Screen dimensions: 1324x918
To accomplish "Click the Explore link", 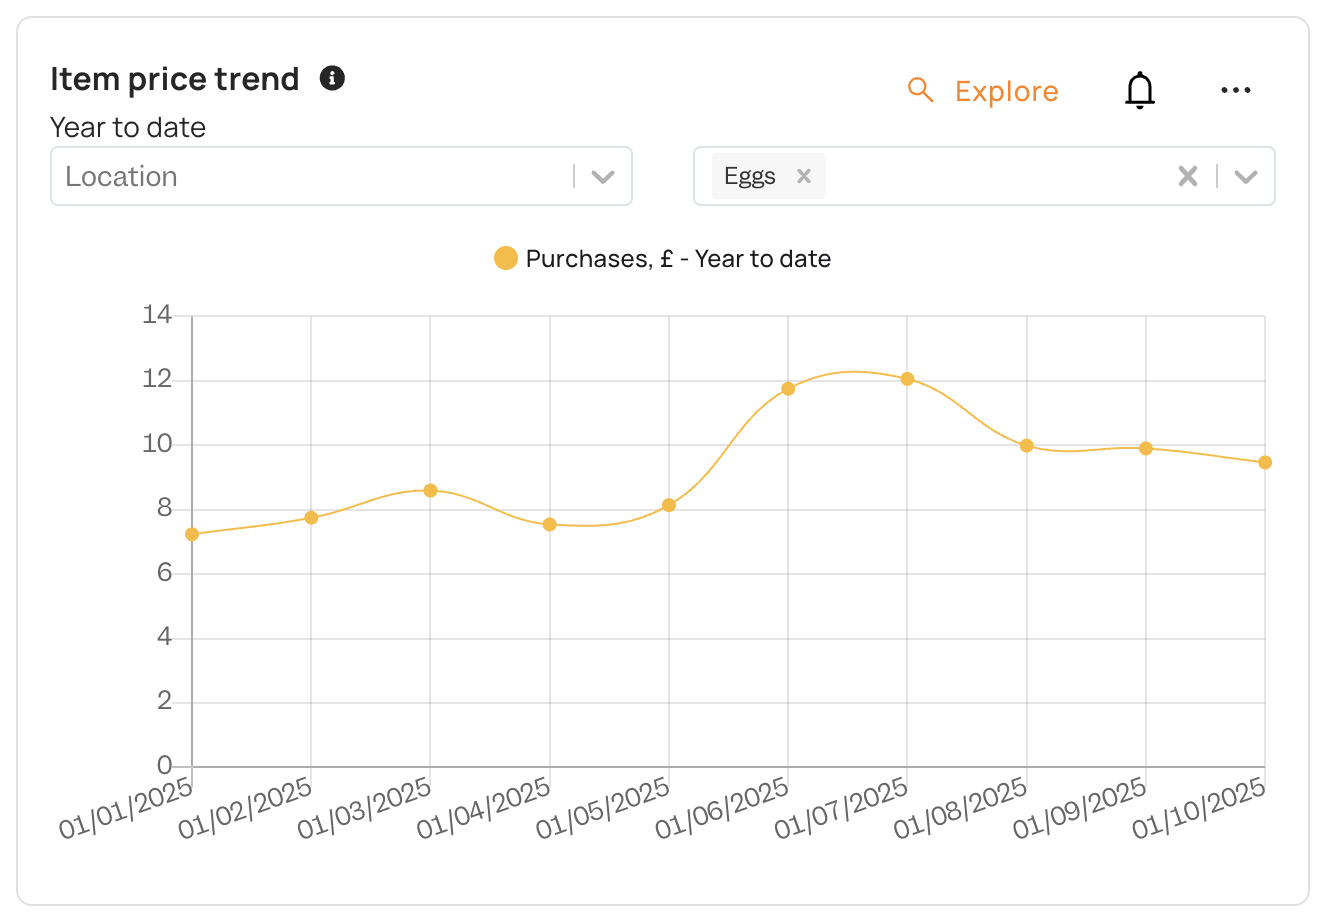I will (1006, 91).
